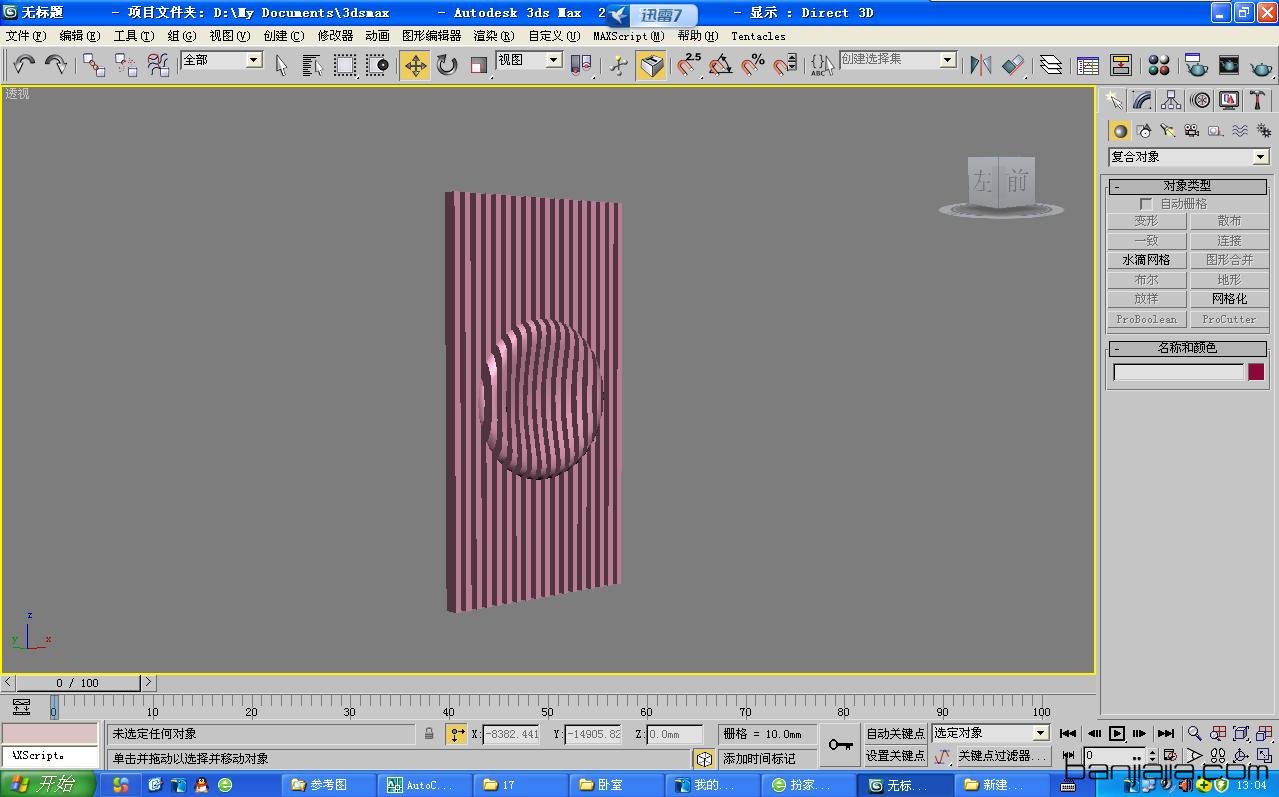Viewport: 1279px width, 797px height.
Task: Open the Windows 开始 start button
Action: (x=48, y=785)
